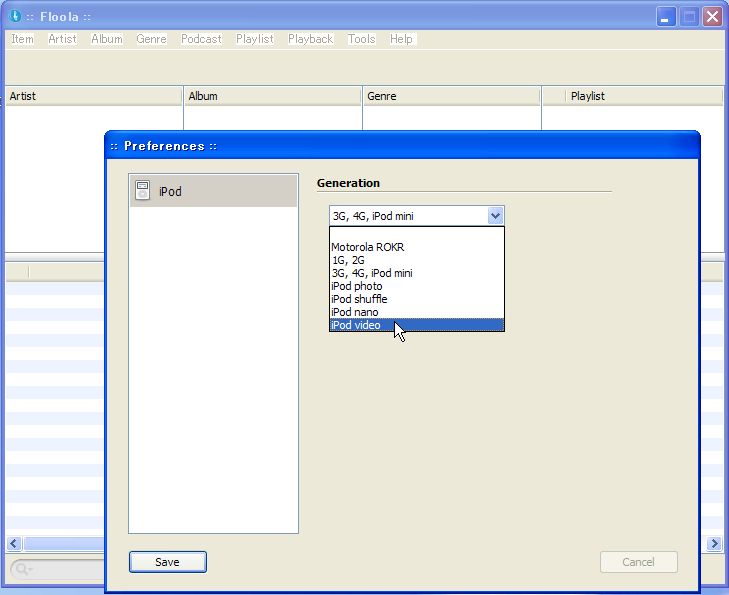
Task: Open the Playlist menu
Action: pyautogui.click(x=255, y=39)
